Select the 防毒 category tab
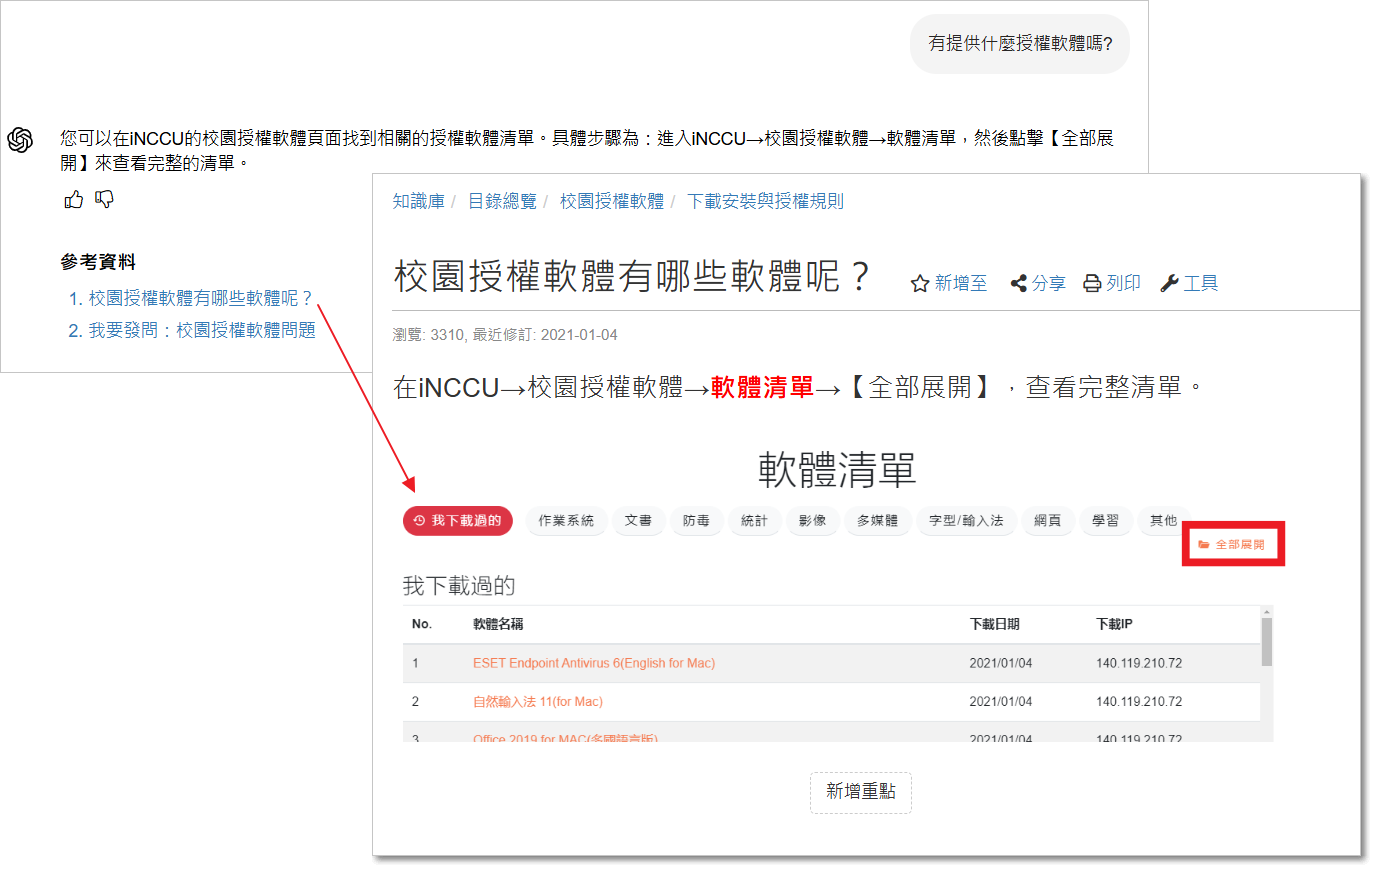The image size is (1375, 874). tap(696, 521)
